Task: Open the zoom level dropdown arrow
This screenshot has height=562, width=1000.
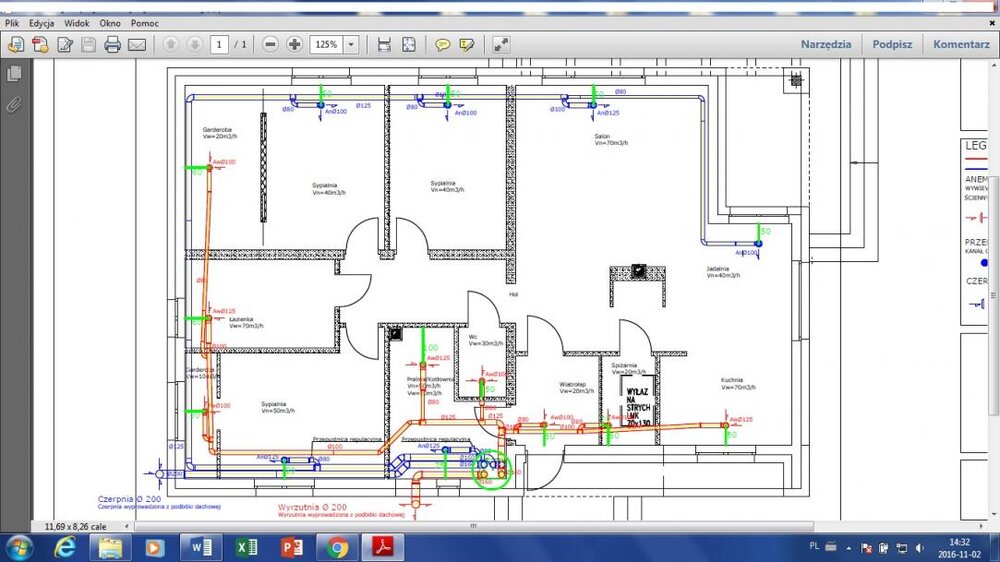Action: [351, 45]
